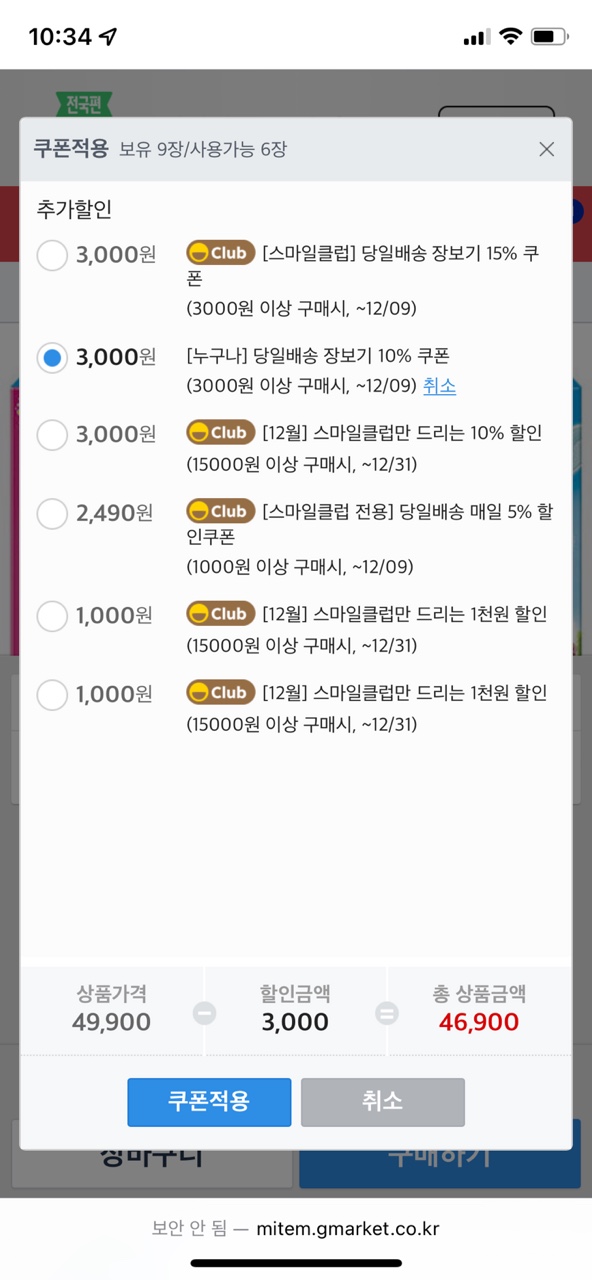Click the Club badge on the 5% daily coupon

(220, 512)
